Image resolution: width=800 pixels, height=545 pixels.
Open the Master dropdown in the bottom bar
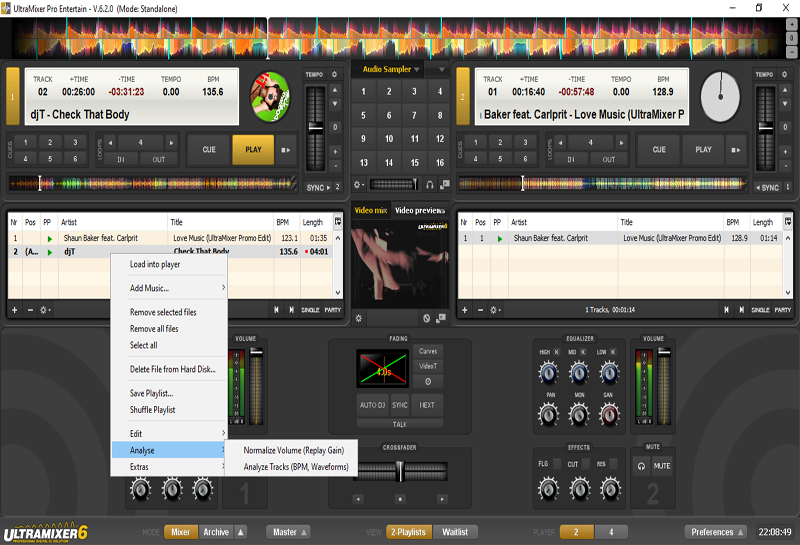point(288,532)
